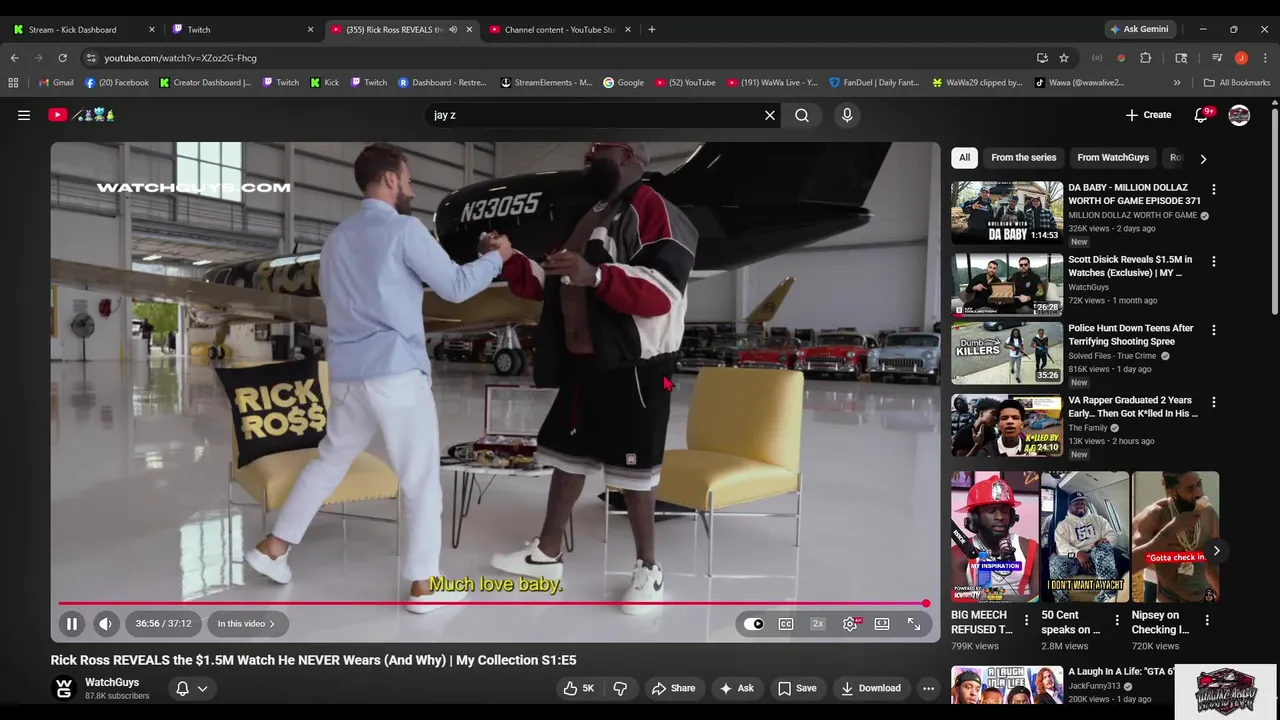Open DA BABY Million Dollaz video thumbnail
1280x720 pixels.
pos(1007,212)
